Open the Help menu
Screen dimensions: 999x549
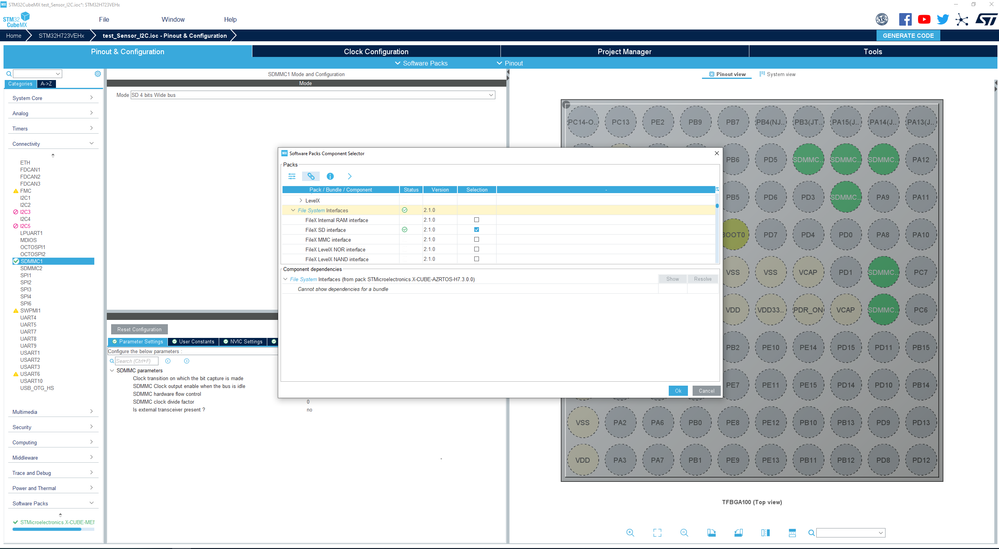[230, 20]
